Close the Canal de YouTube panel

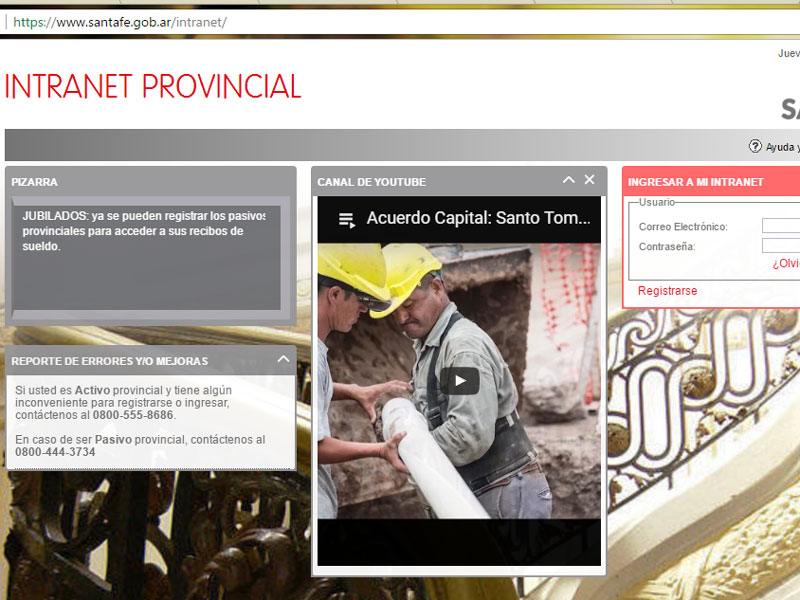tap(589, 180)
